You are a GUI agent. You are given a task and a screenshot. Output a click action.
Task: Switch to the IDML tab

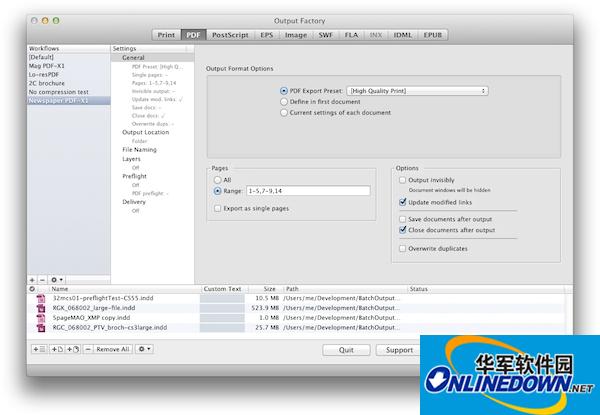click(x=403, y=35)
